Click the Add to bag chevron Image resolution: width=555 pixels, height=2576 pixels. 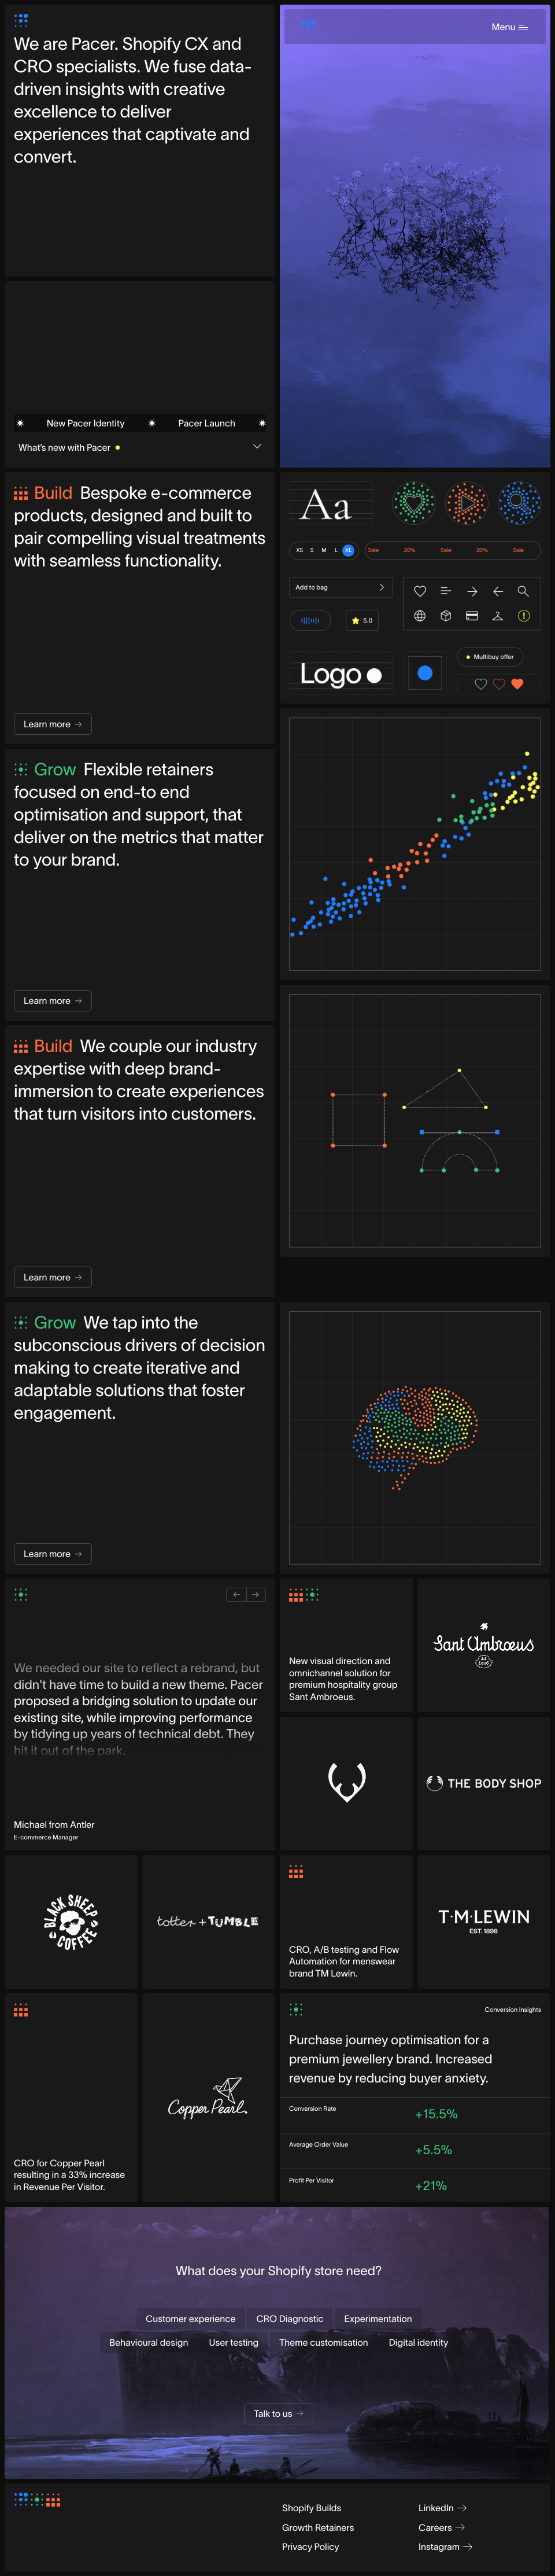pyautogui.click(x=381, y=587)
